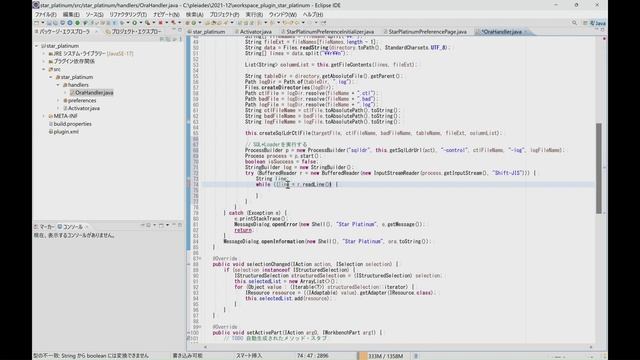This screenshot has width=640, height=360.
Task: Expand Activator.java in the tree
Action: point(58,108)
